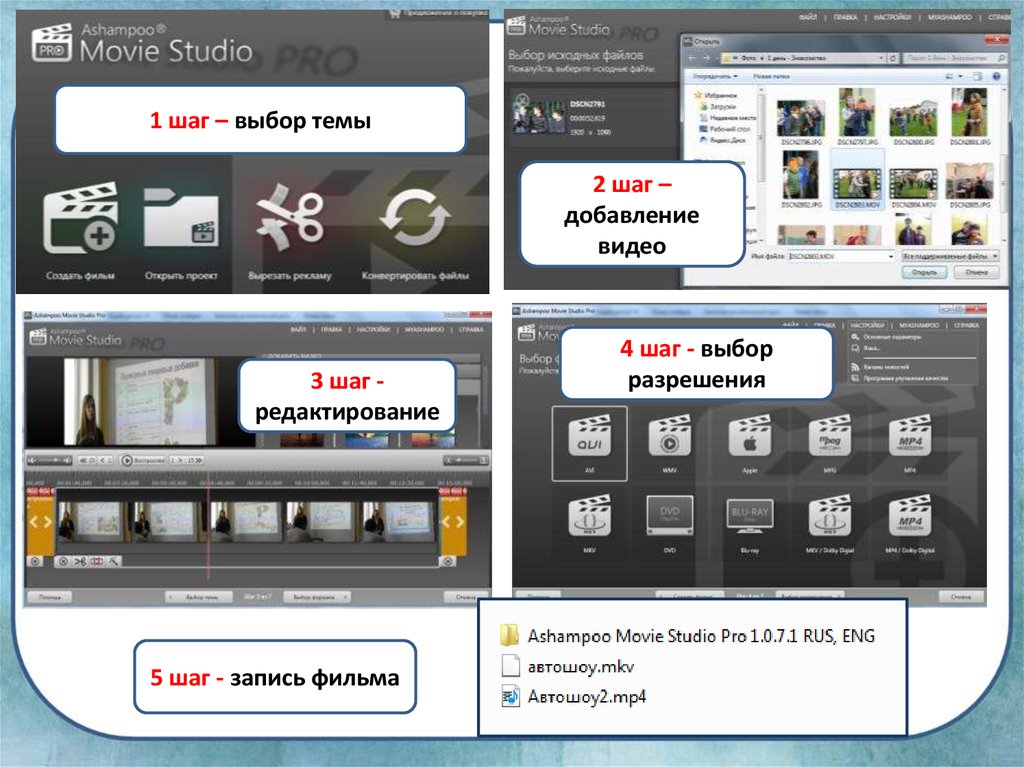Click the blue help icon in the Открыть dialog
This screenshot has width=1024, height=767.
tap(997, 76)
